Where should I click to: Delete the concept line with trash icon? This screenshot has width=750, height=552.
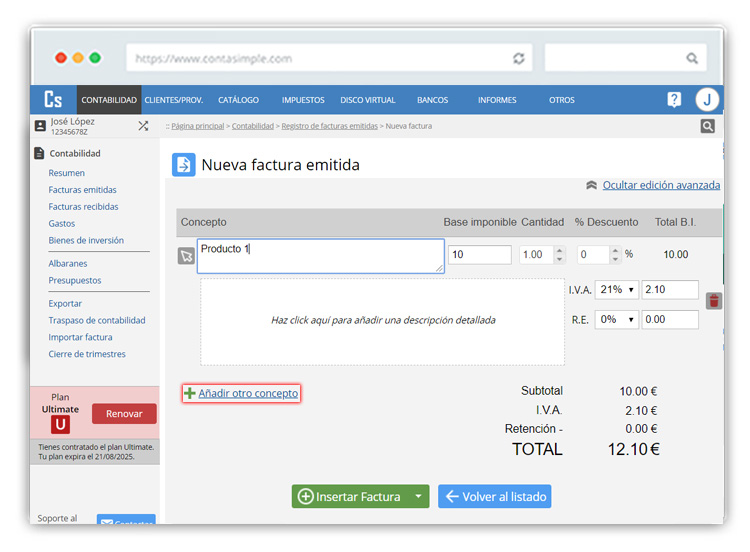pyautogui.click(x=713, y=301)
